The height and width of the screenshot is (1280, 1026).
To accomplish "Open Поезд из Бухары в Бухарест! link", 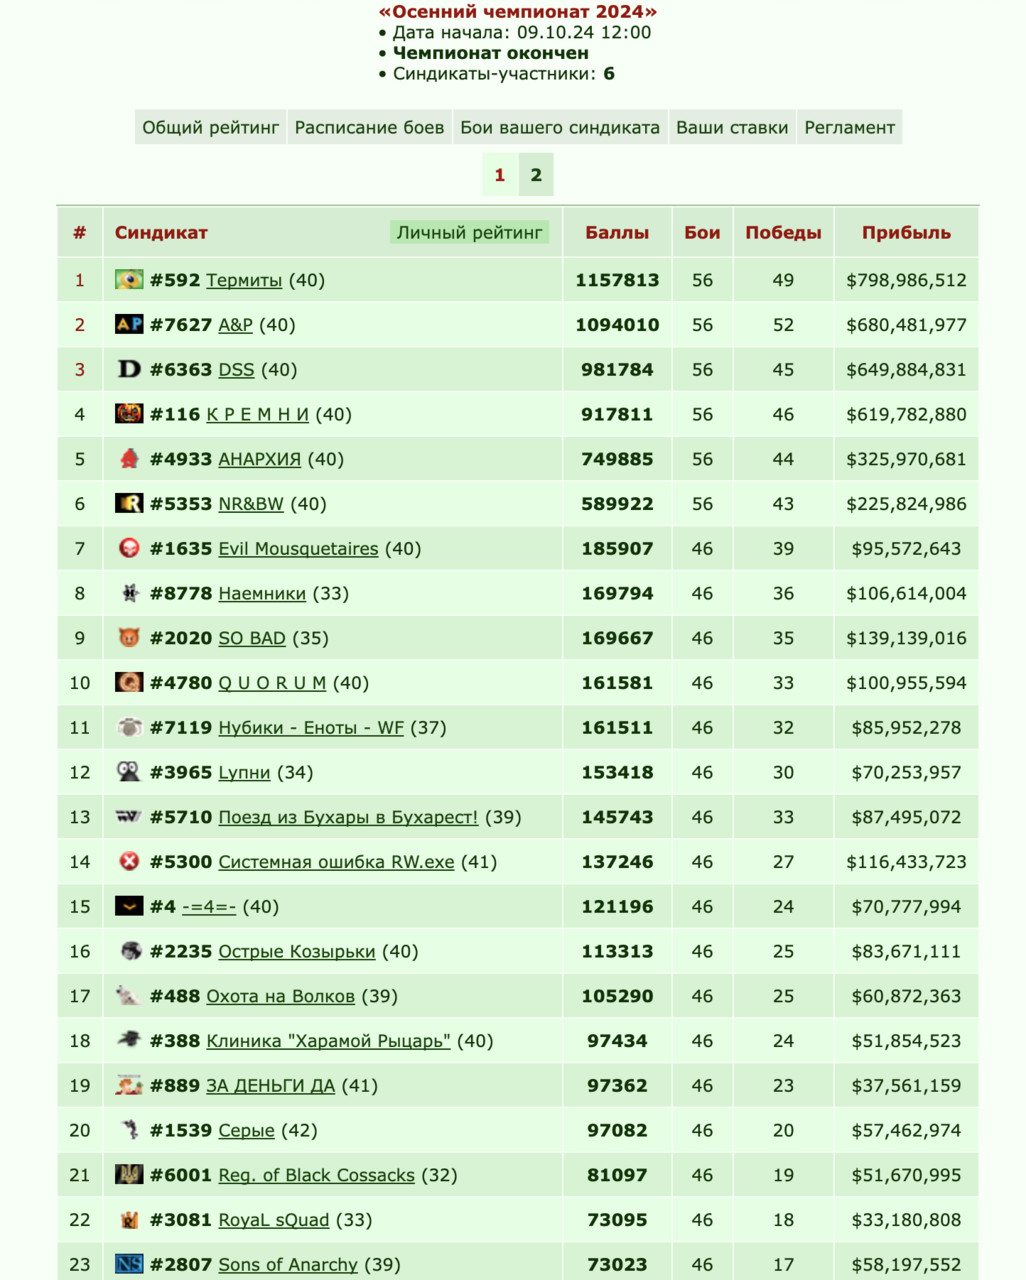I will click(x=348, y=817).
